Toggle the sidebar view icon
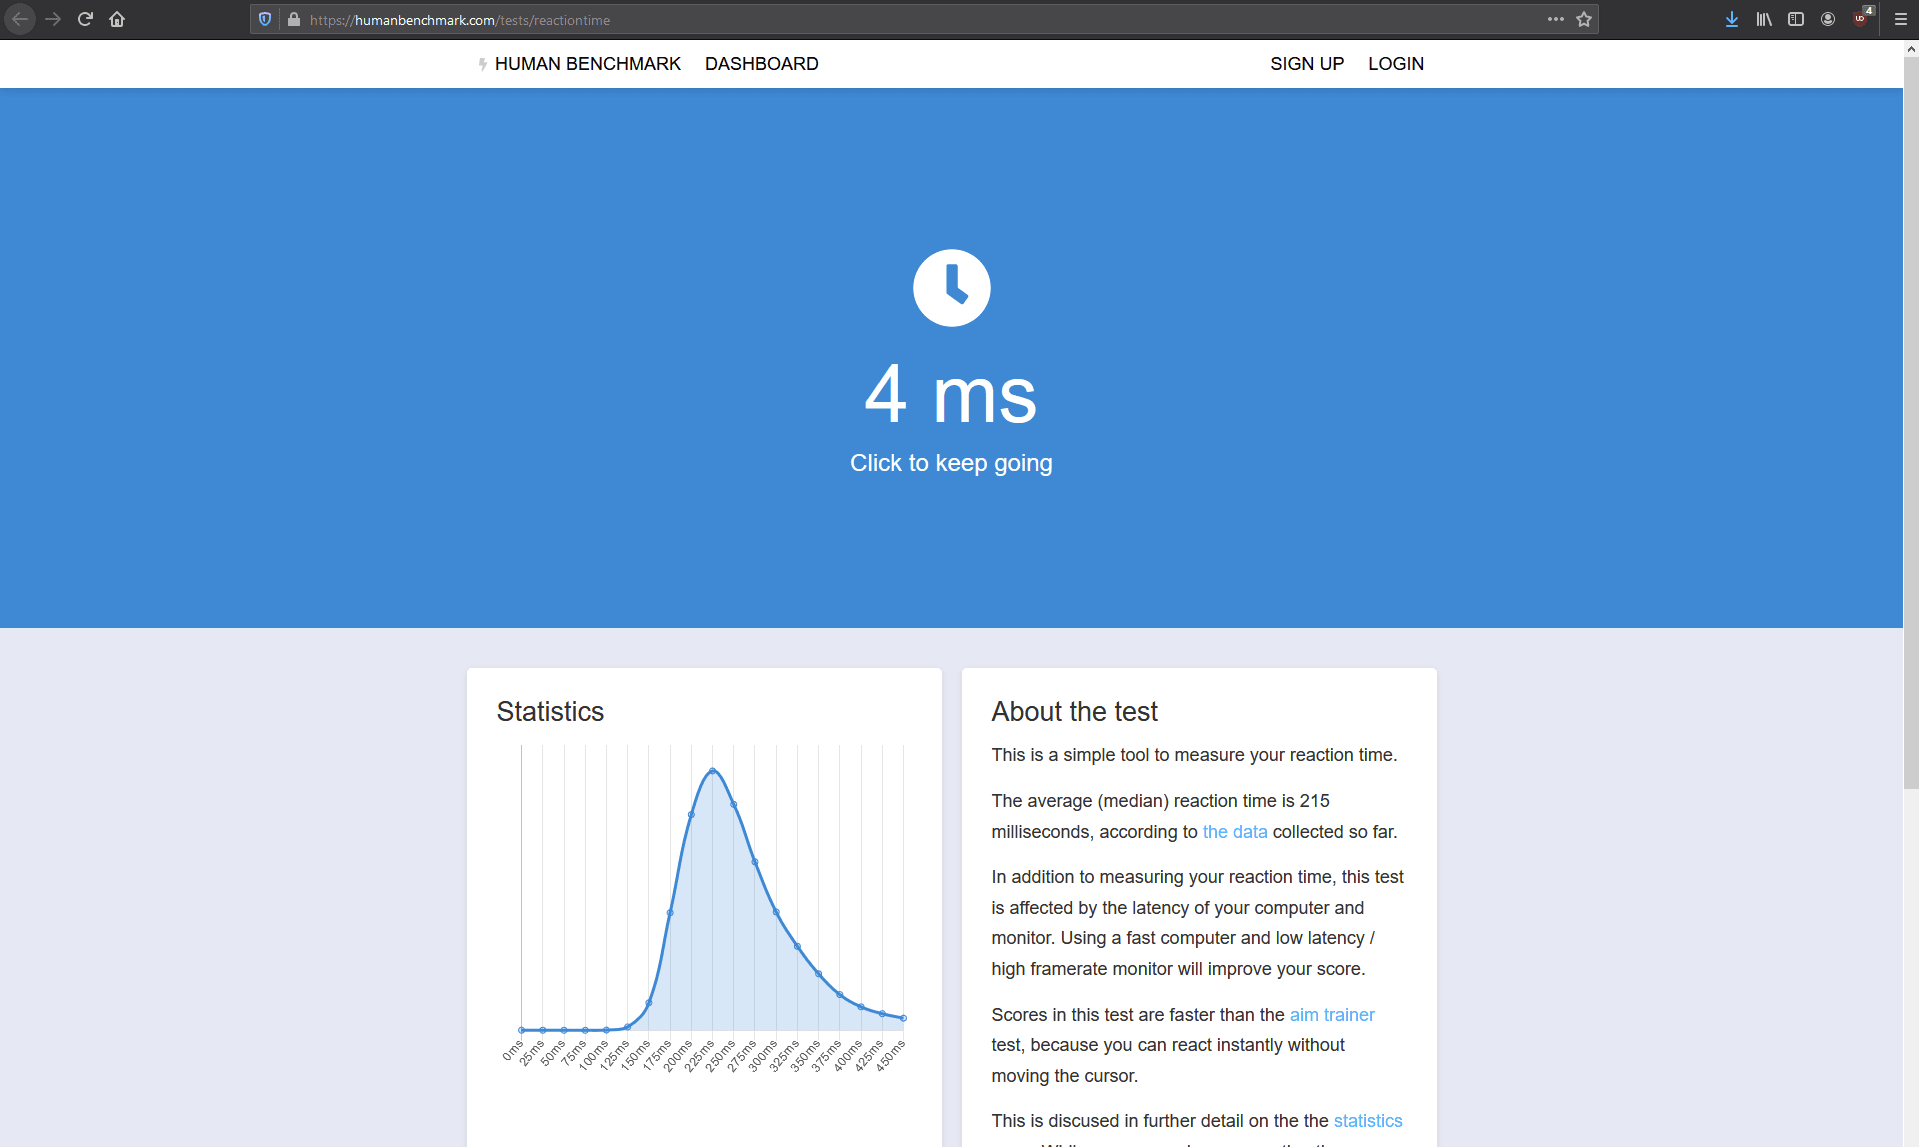1919x1147 pixels. click(1796, 19)
